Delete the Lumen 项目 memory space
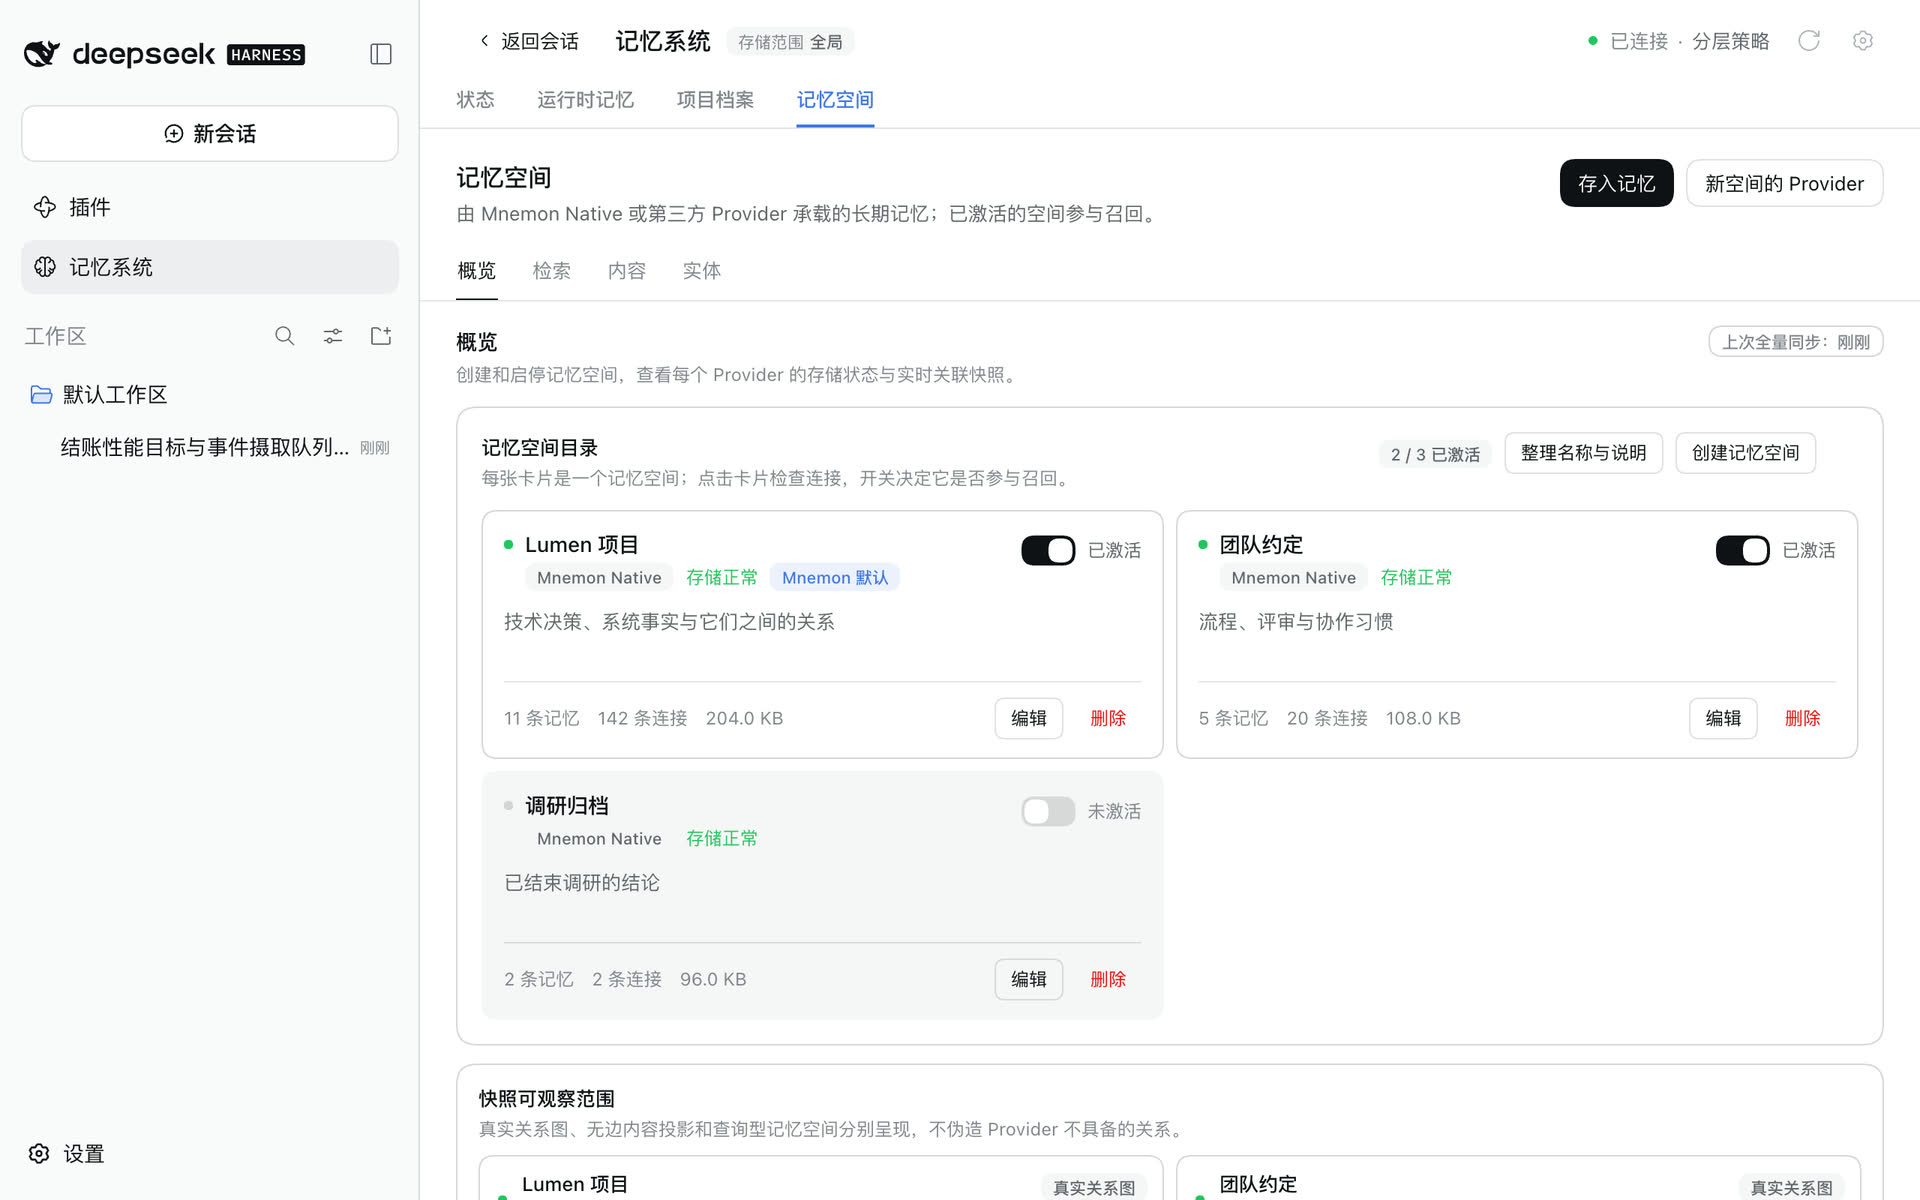 (1108, 718)
